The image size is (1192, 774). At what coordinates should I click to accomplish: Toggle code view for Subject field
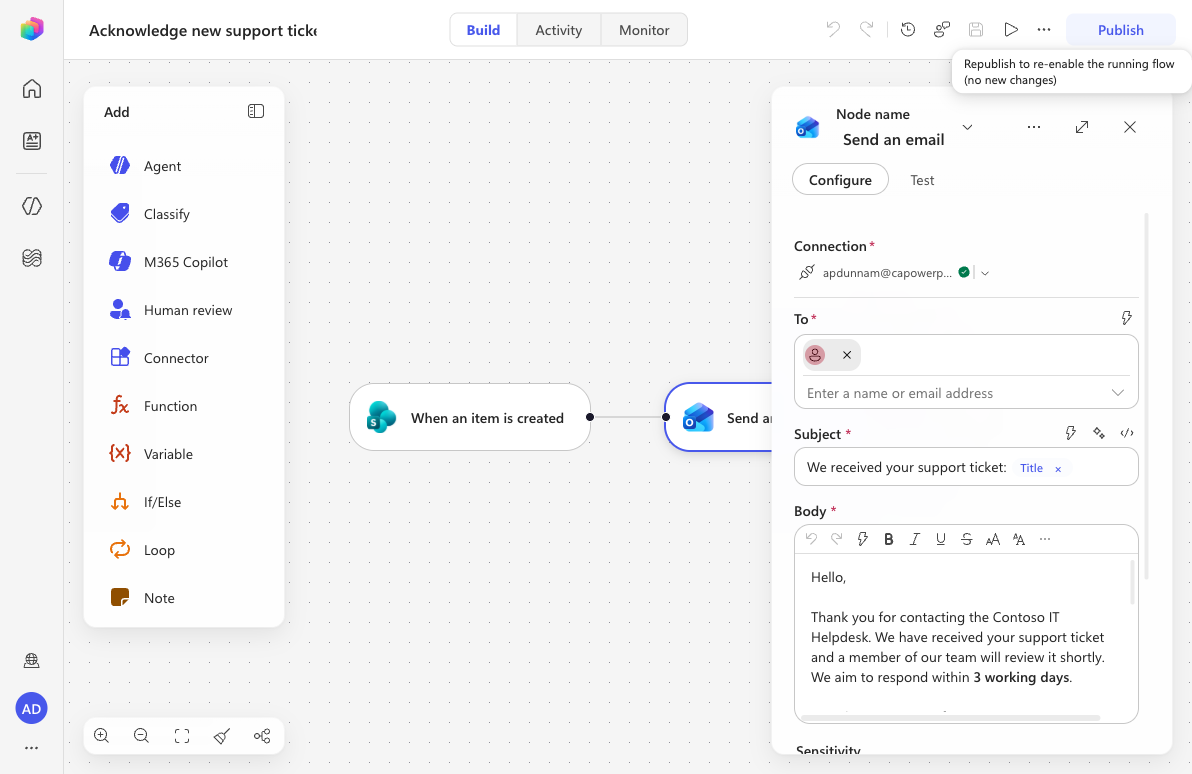1127,433
